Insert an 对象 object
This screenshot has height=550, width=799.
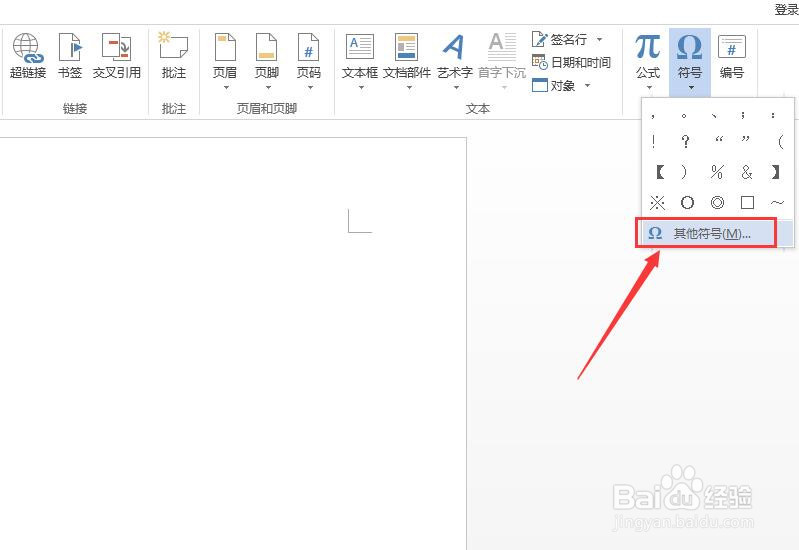point(554,86)
